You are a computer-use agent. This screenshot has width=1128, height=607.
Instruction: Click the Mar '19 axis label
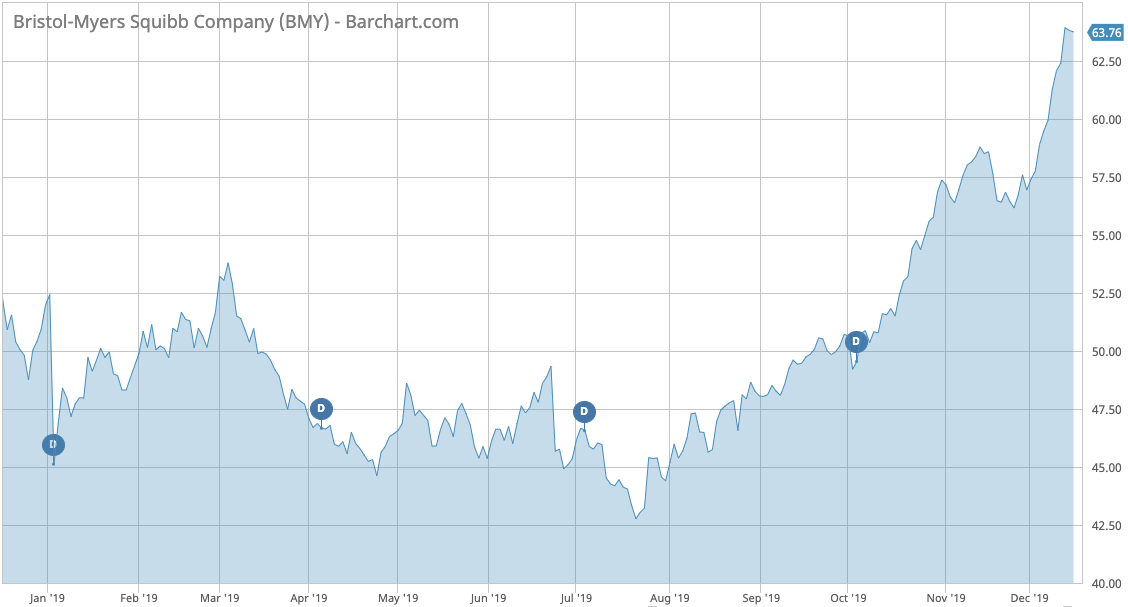click(220, 598)
